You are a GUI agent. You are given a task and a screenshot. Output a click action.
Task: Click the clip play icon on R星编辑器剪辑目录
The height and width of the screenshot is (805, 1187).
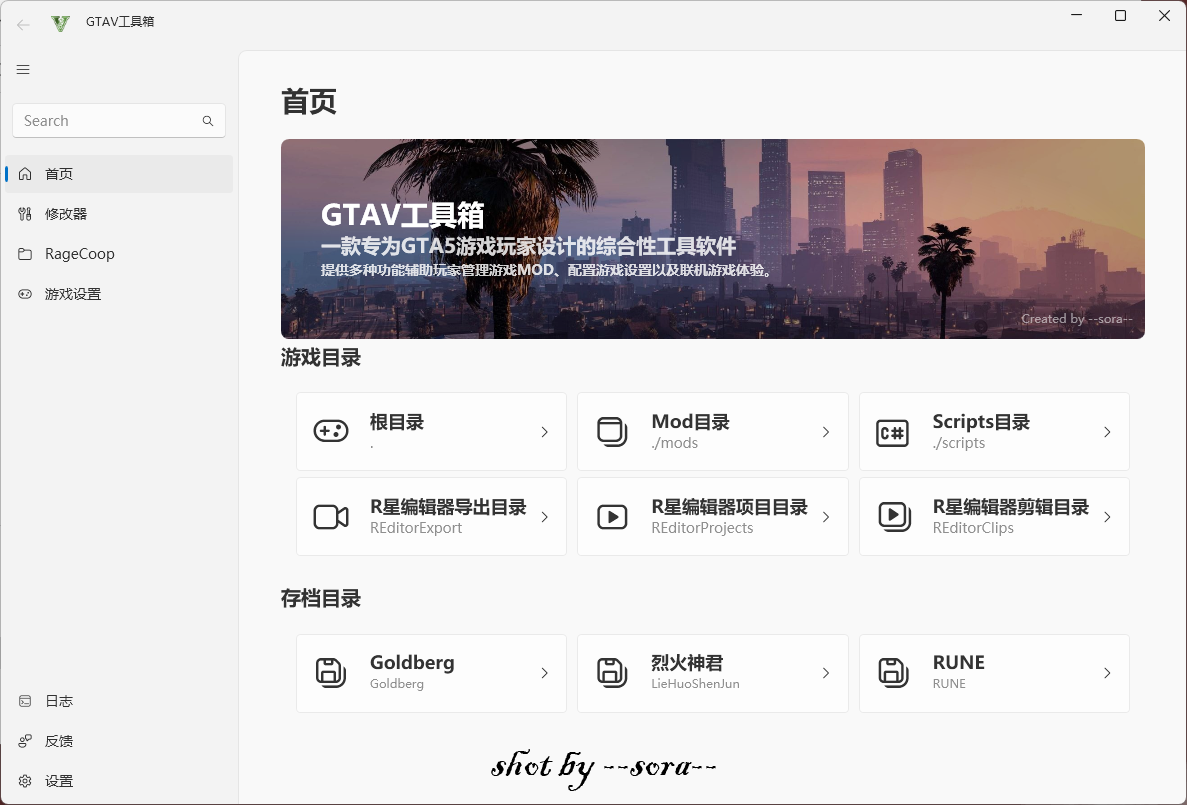coord(893,516)
